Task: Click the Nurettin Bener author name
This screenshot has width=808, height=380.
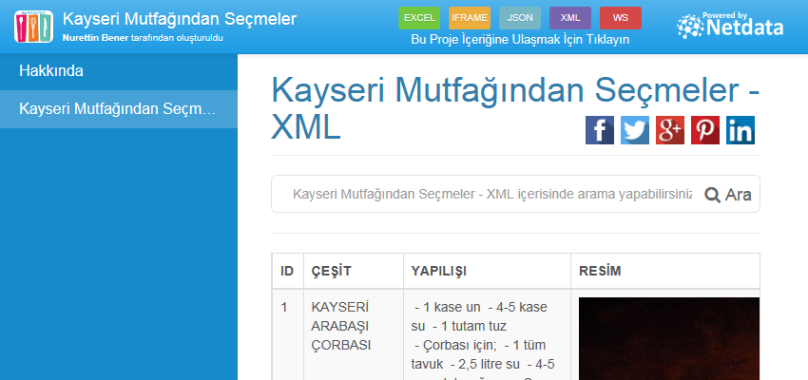Action: pos(95,38)
